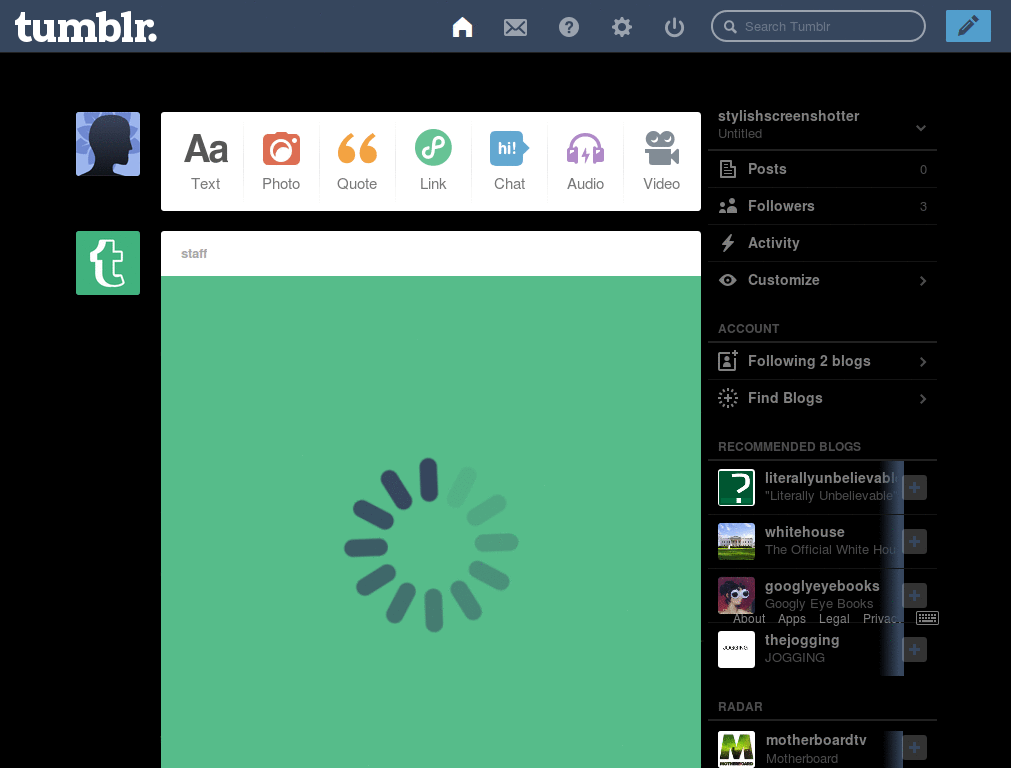
Task: Open the literallyunbelievable blog avatar
Action: tap(736, 487)
